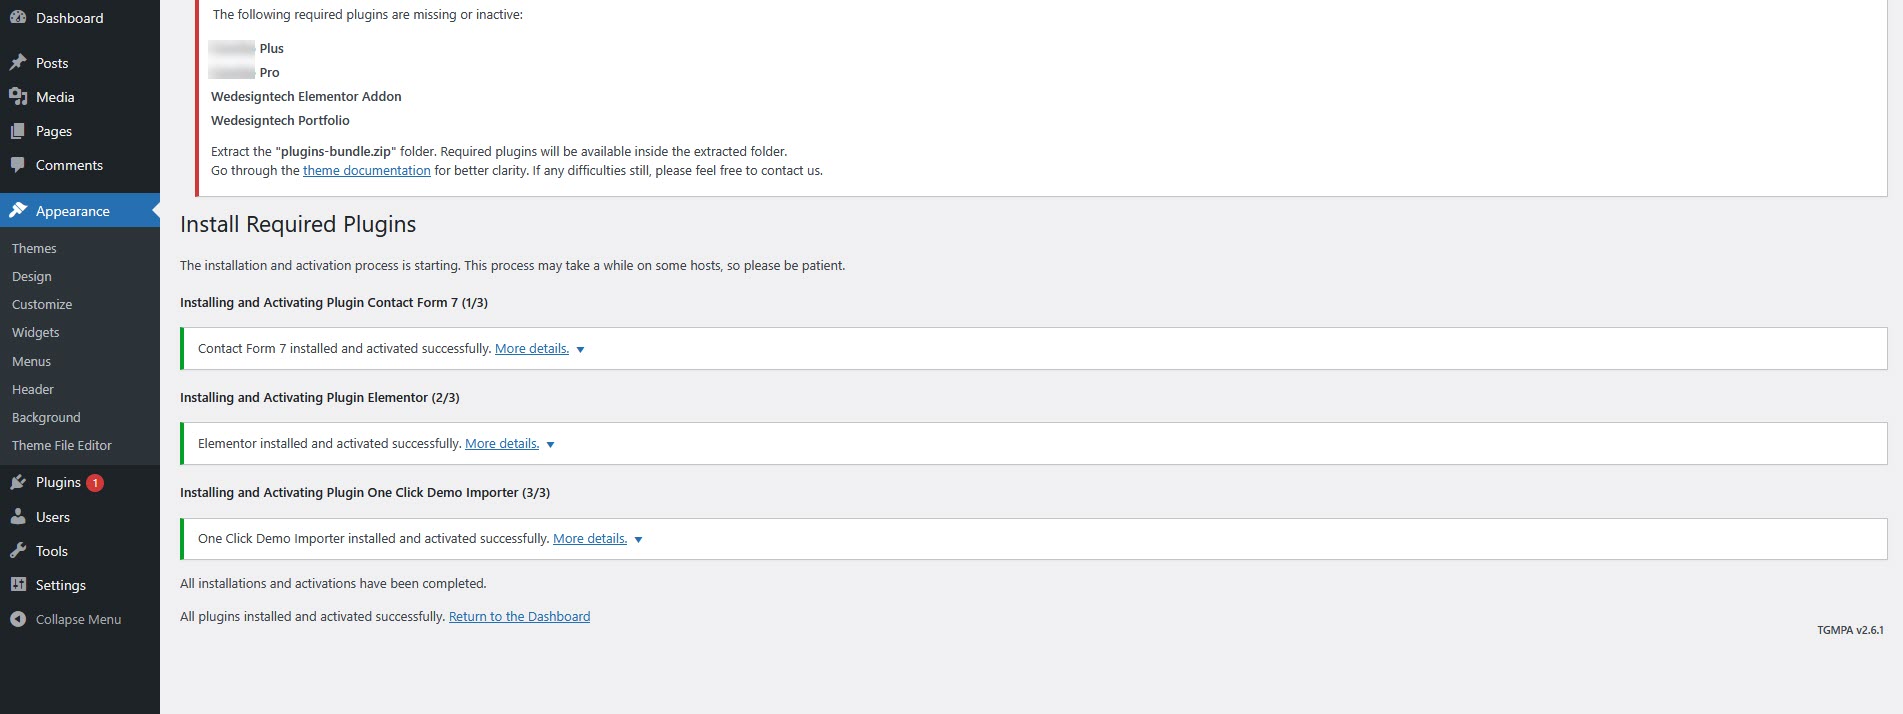Click the Plugins plug icon

point(18,483)
